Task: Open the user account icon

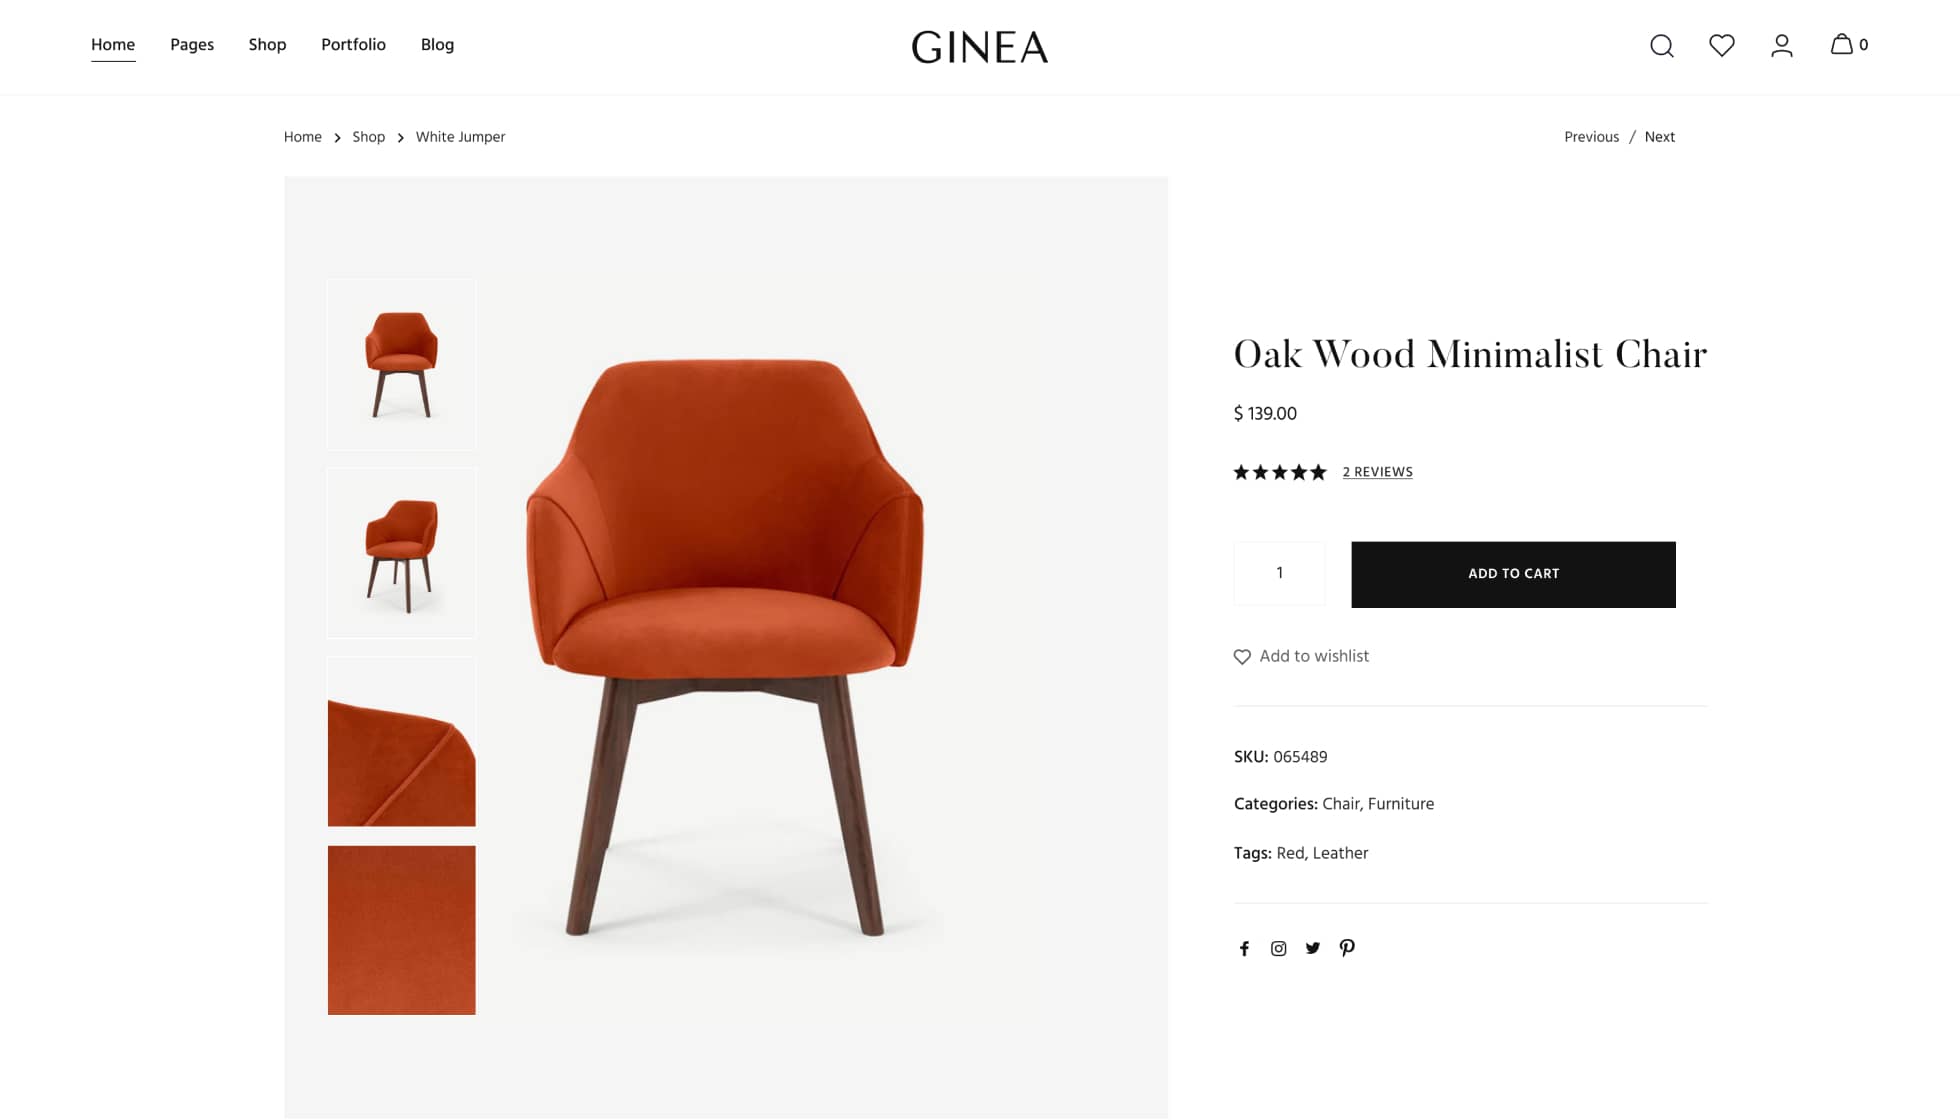Action: click(x=1781, y=46)
